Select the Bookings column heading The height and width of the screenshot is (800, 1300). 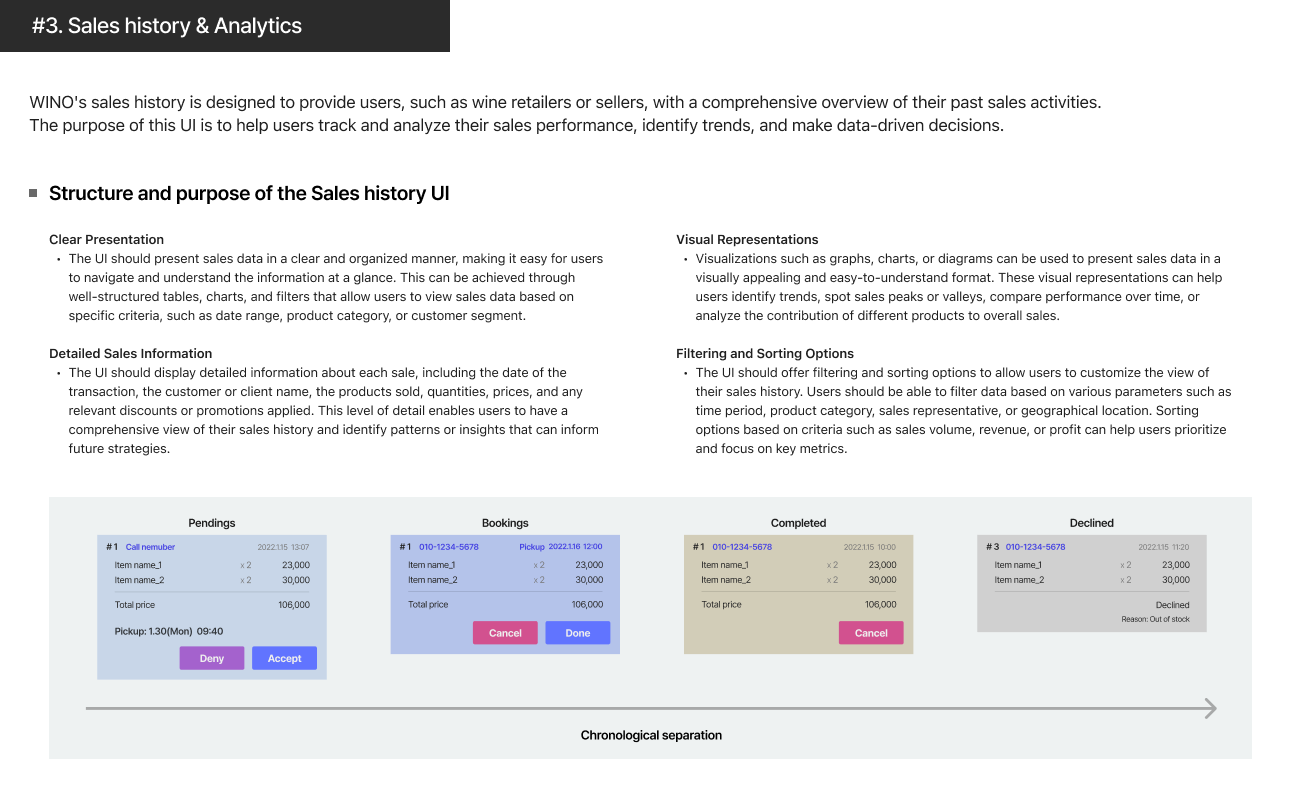(x=505, y=523)
